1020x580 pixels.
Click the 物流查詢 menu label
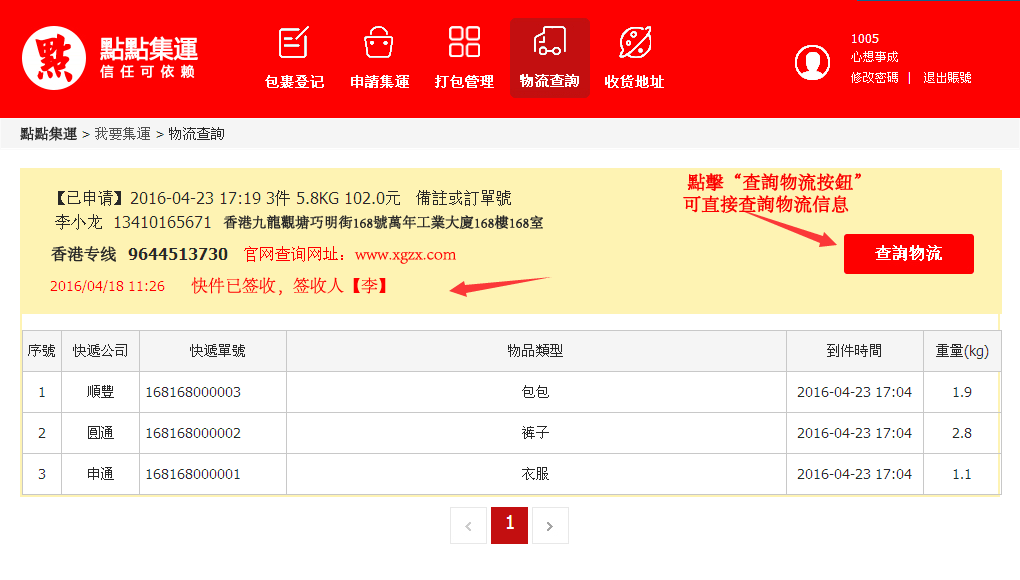click(x=550, y=81)
